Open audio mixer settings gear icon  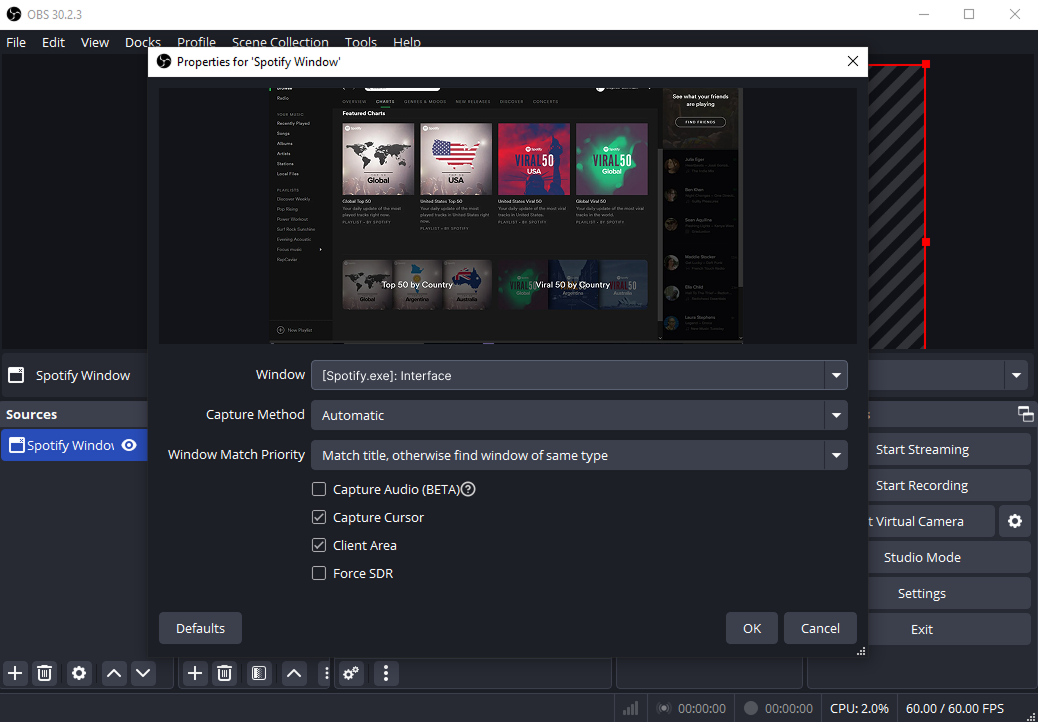tap(351, 673)
